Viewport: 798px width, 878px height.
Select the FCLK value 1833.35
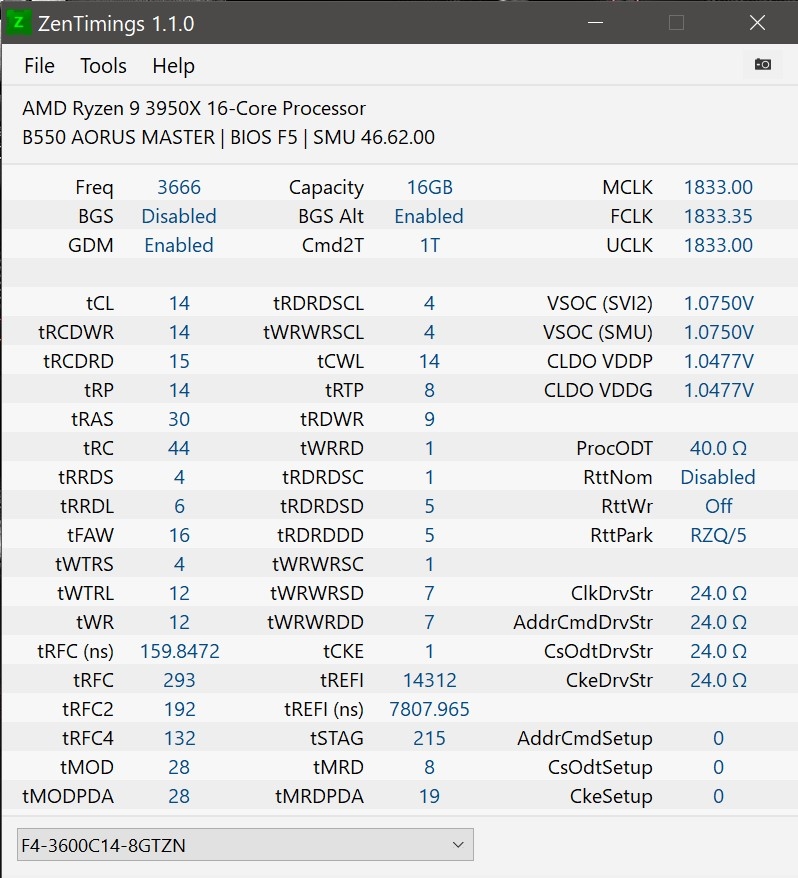[718, 217]
